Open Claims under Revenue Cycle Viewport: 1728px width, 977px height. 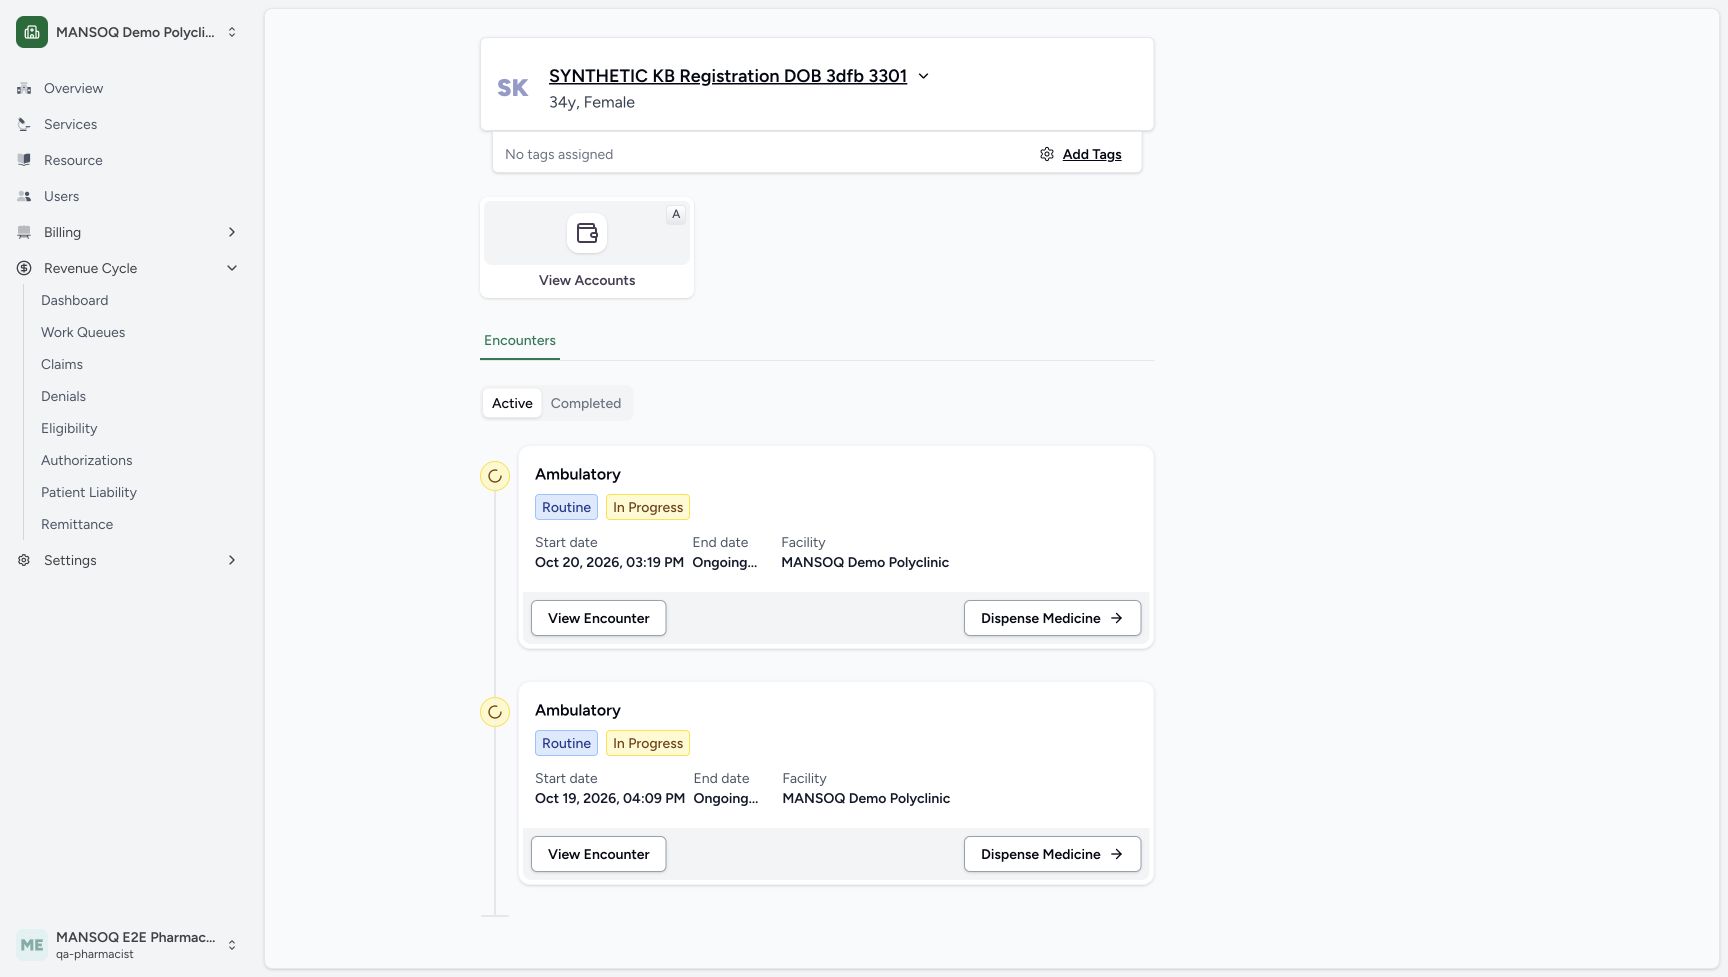(62, 364)
